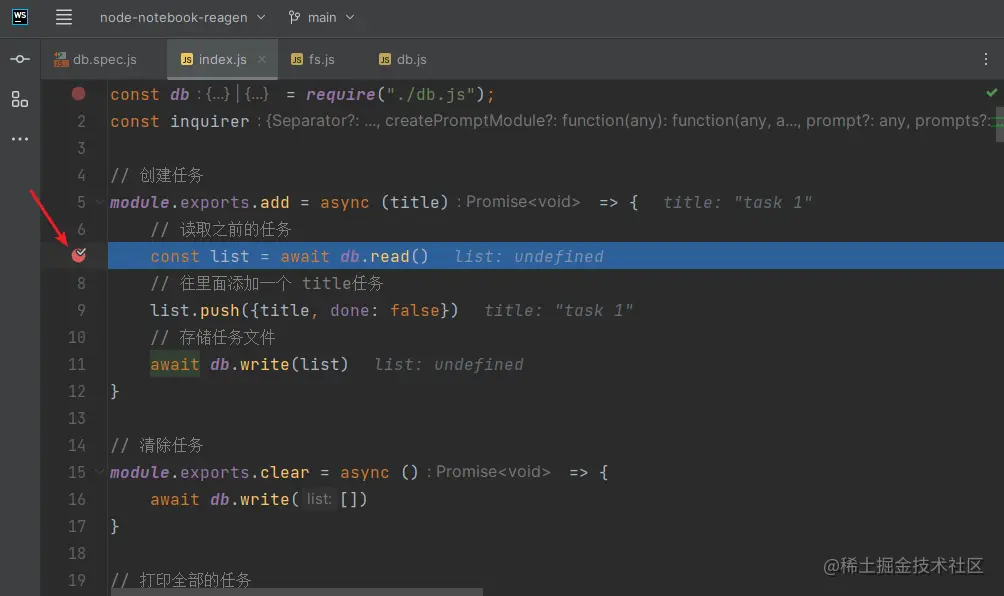The height and width of the screenshot is (596, 1004).
Task: Click the comment 存储任务文件 on line 10
Action: (227, 337)
